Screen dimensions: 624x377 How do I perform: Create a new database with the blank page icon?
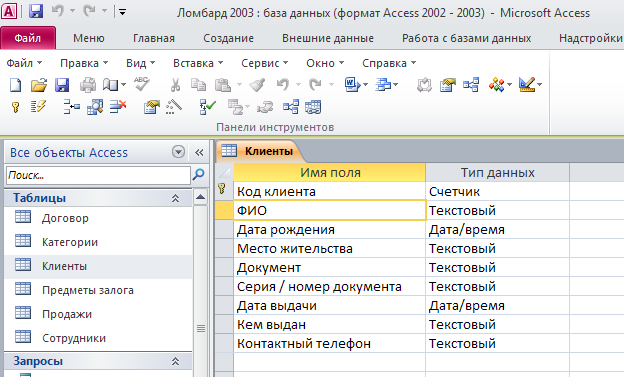coord(15,85)
